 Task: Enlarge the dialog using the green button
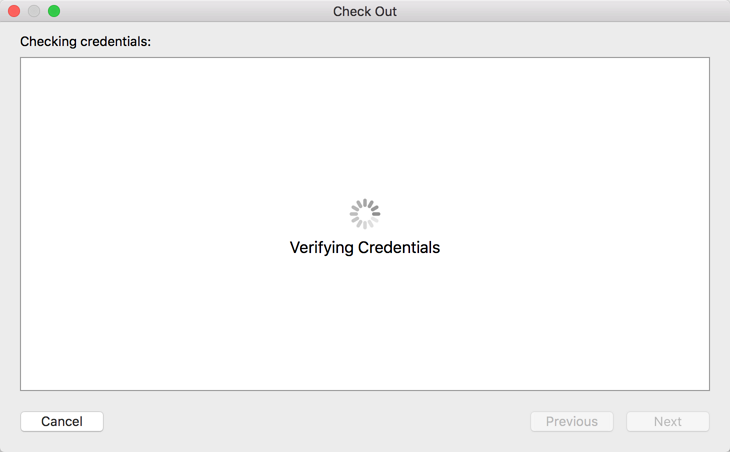54,11
